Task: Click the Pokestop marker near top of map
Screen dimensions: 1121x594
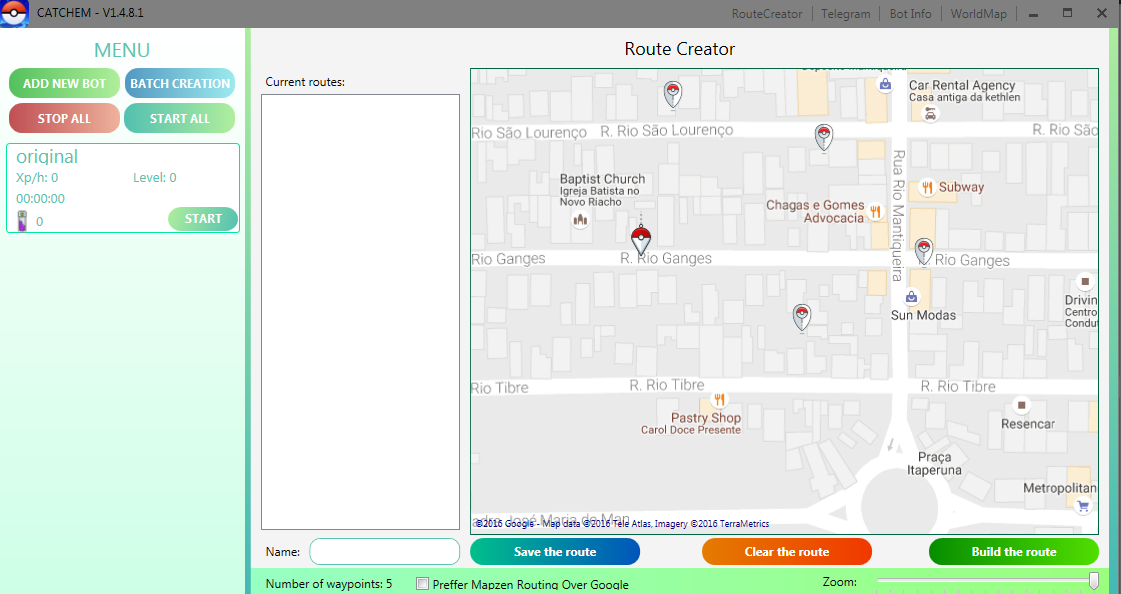Action: tap(672, 94)
